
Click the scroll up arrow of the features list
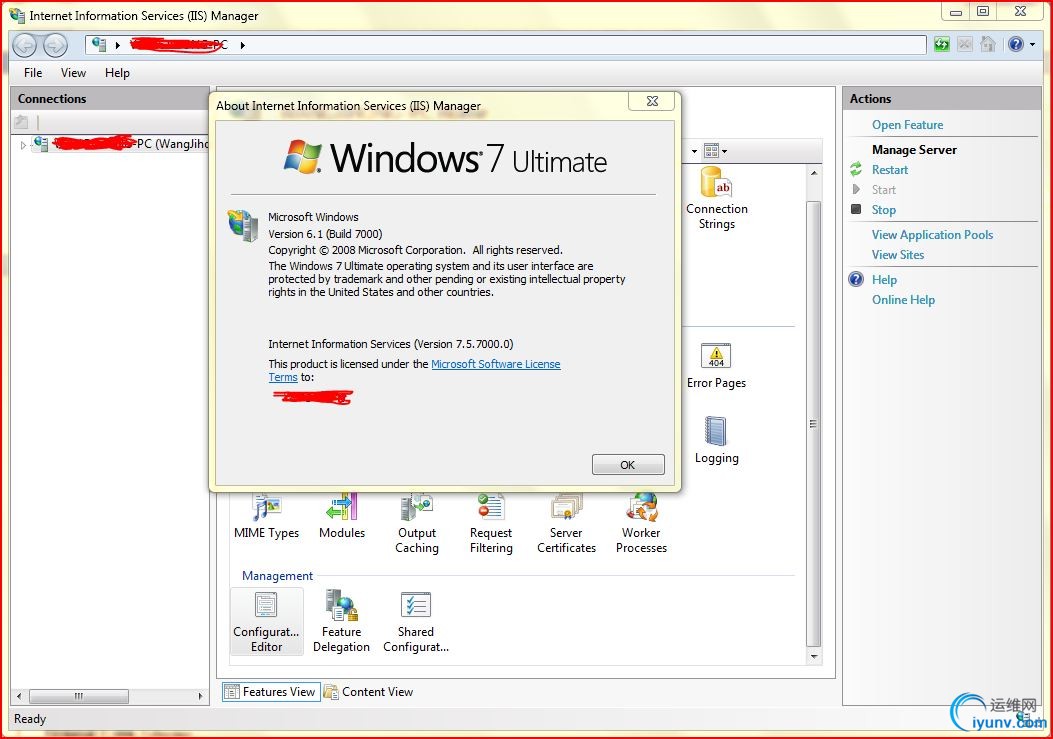click(x=813, y=173)
